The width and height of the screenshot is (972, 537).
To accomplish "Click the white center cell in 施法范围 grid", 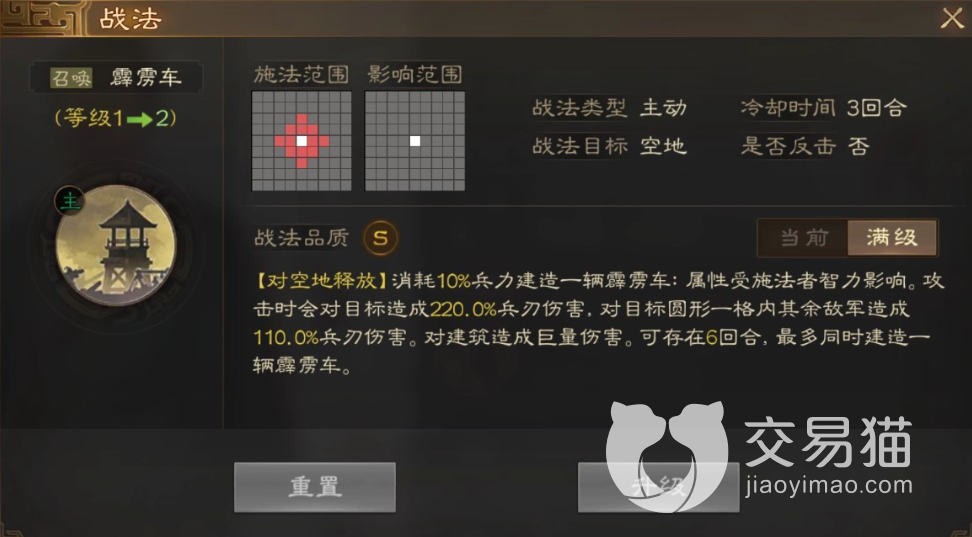I will pos(302,141).
